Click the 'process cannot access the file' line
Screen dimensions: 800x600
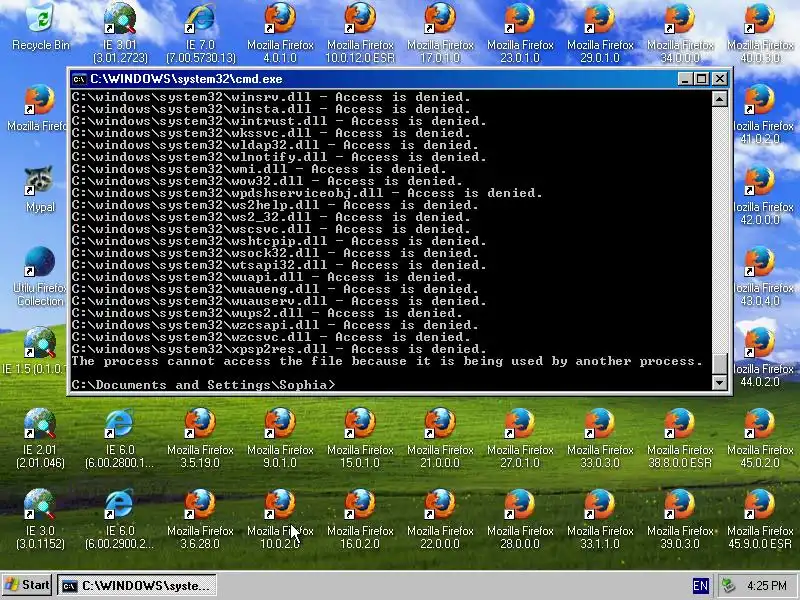click(x=387, y=361)
